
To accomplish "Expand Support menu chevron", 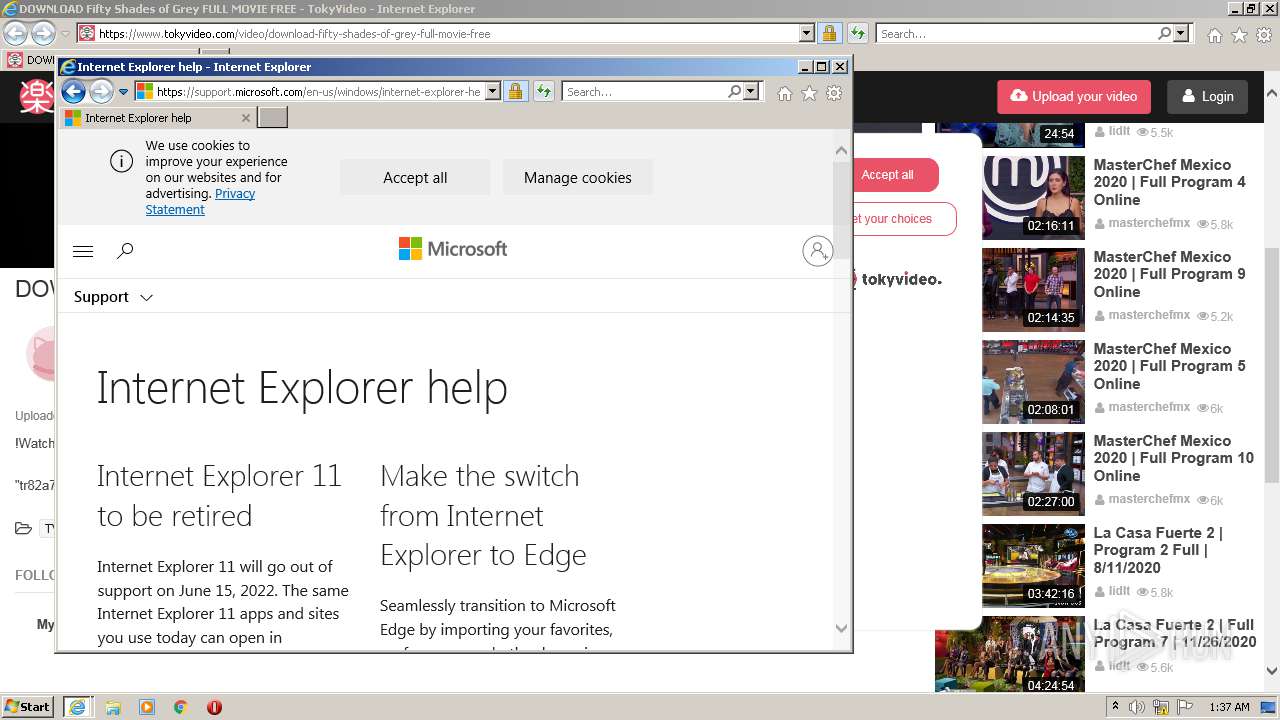I will pos(146,298).
